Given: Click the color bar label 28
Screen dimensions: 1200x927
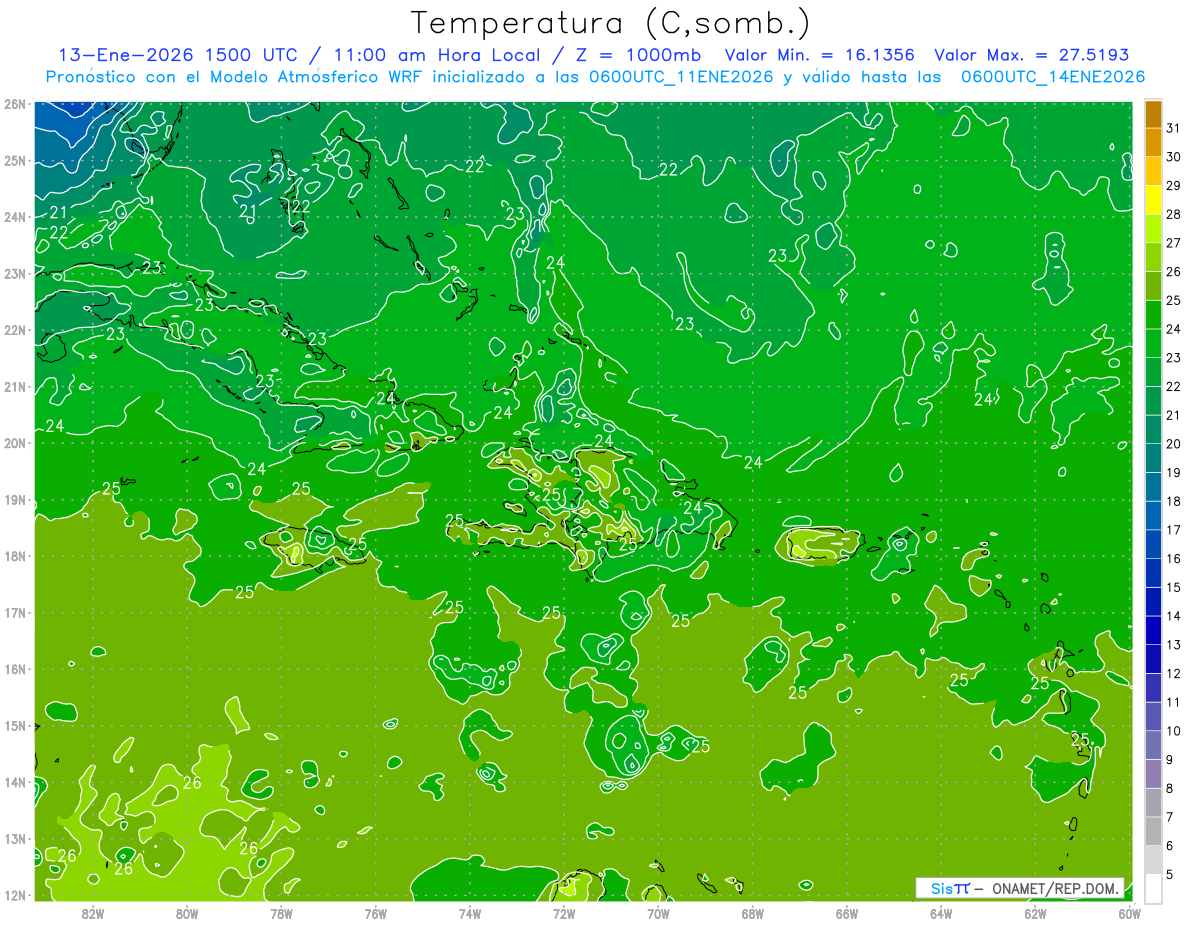Looking at the screenshot, I should [x=1174, y=214].
